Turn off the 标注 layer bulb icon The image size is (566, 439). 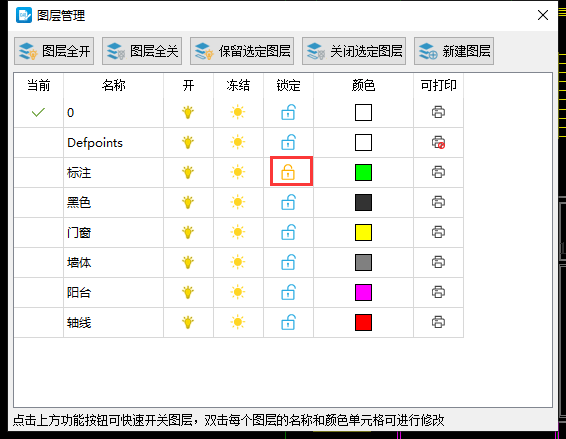tap(188, 172)
